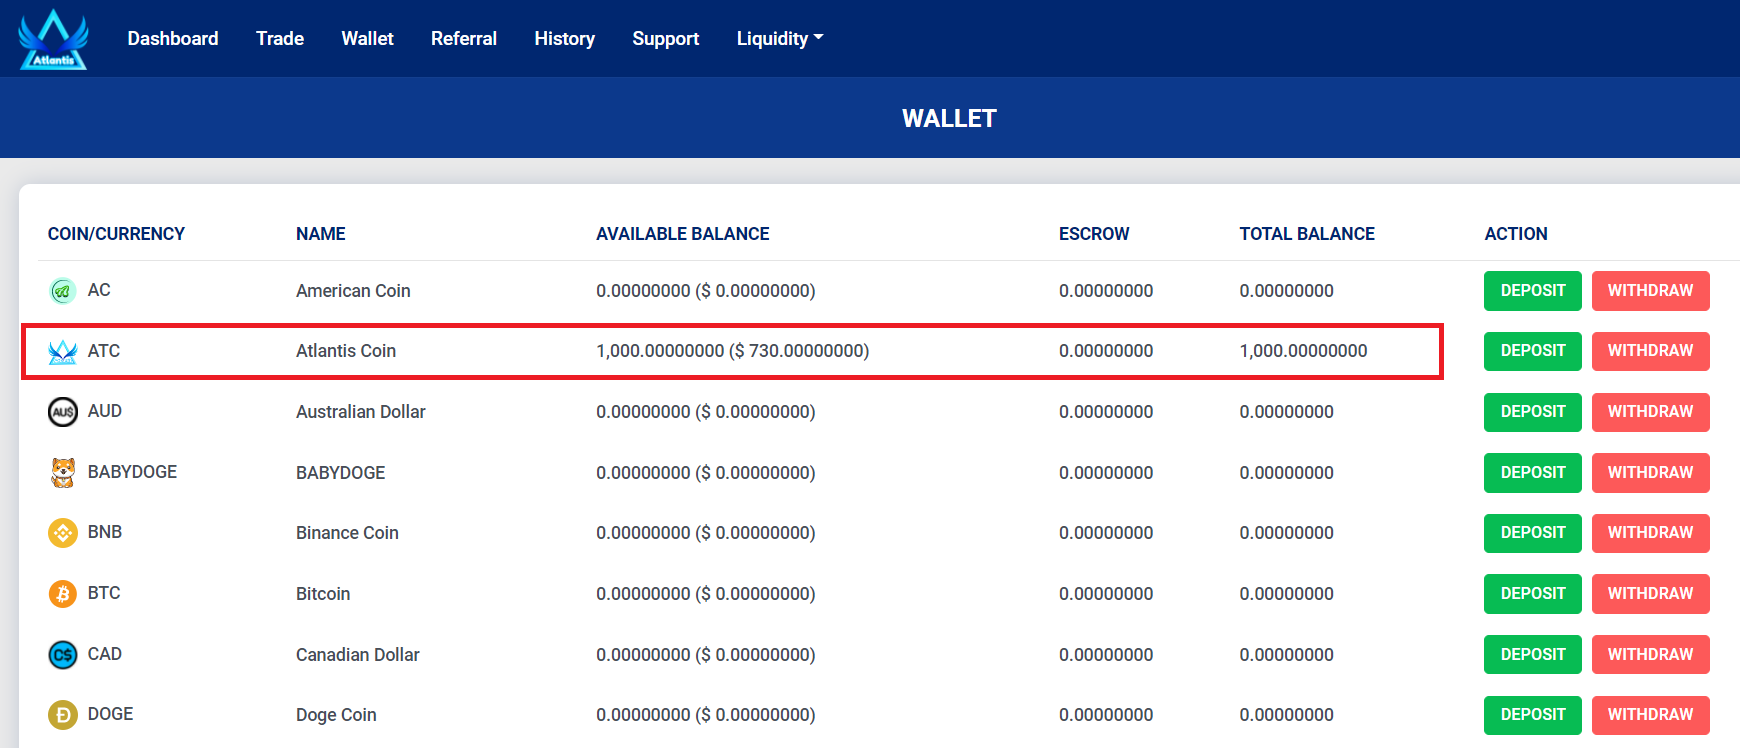Click the AC ticker label

pos(99,290)
